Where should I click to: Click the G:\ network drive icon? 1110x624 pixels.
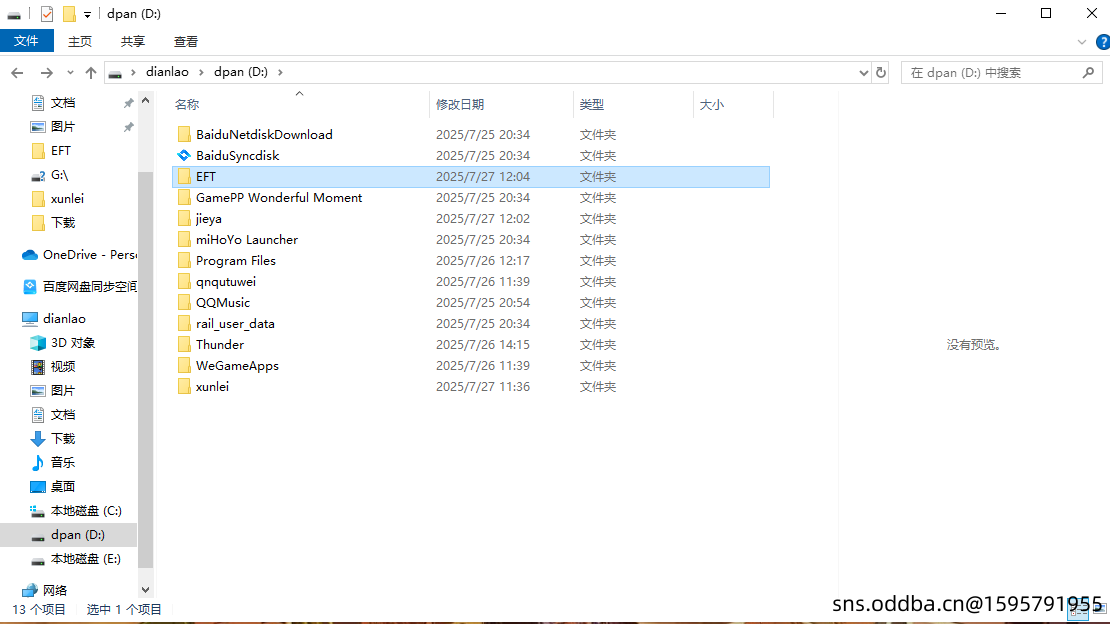38,175
